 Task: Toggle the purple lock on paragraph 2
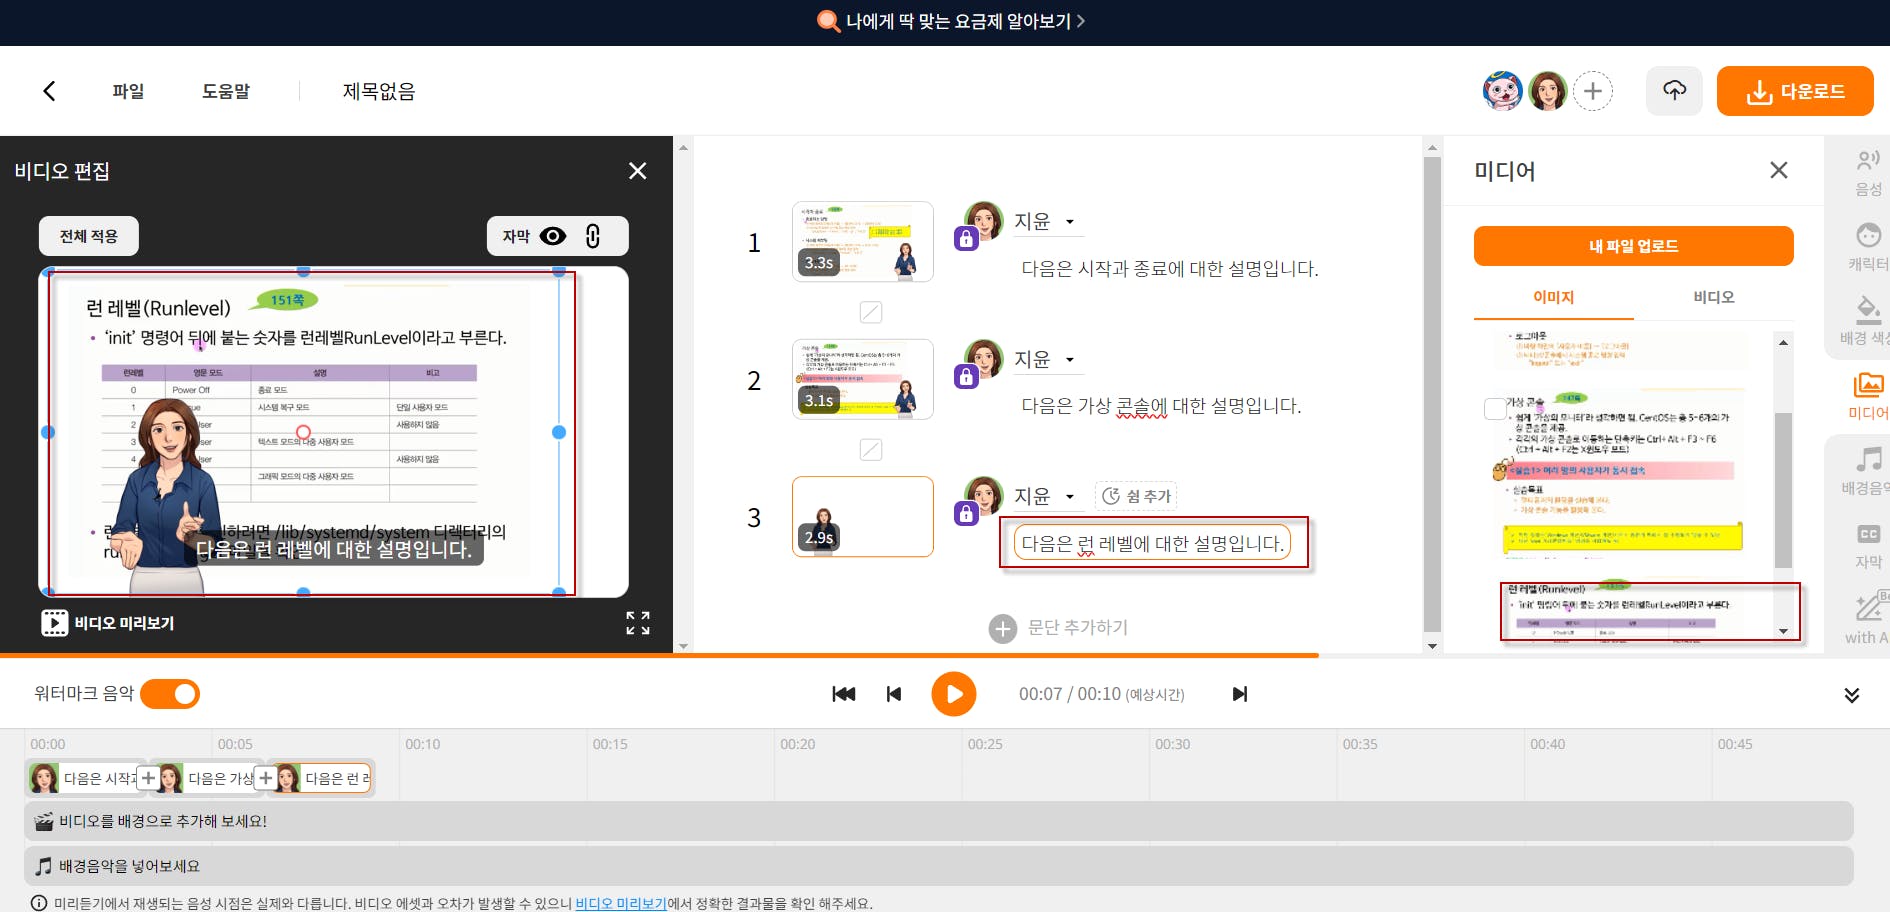click(x=966, y=377)
